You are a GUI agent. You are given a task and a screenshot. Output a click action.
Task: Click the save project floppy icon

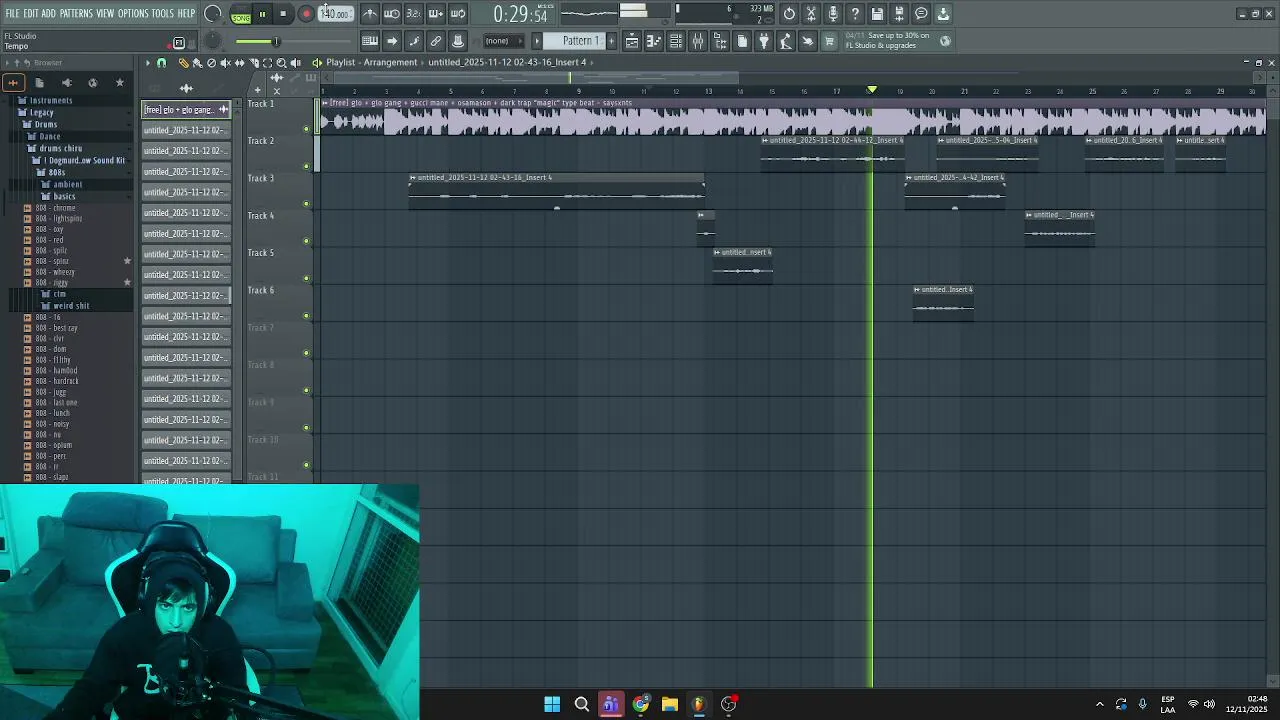coord(877,14)
